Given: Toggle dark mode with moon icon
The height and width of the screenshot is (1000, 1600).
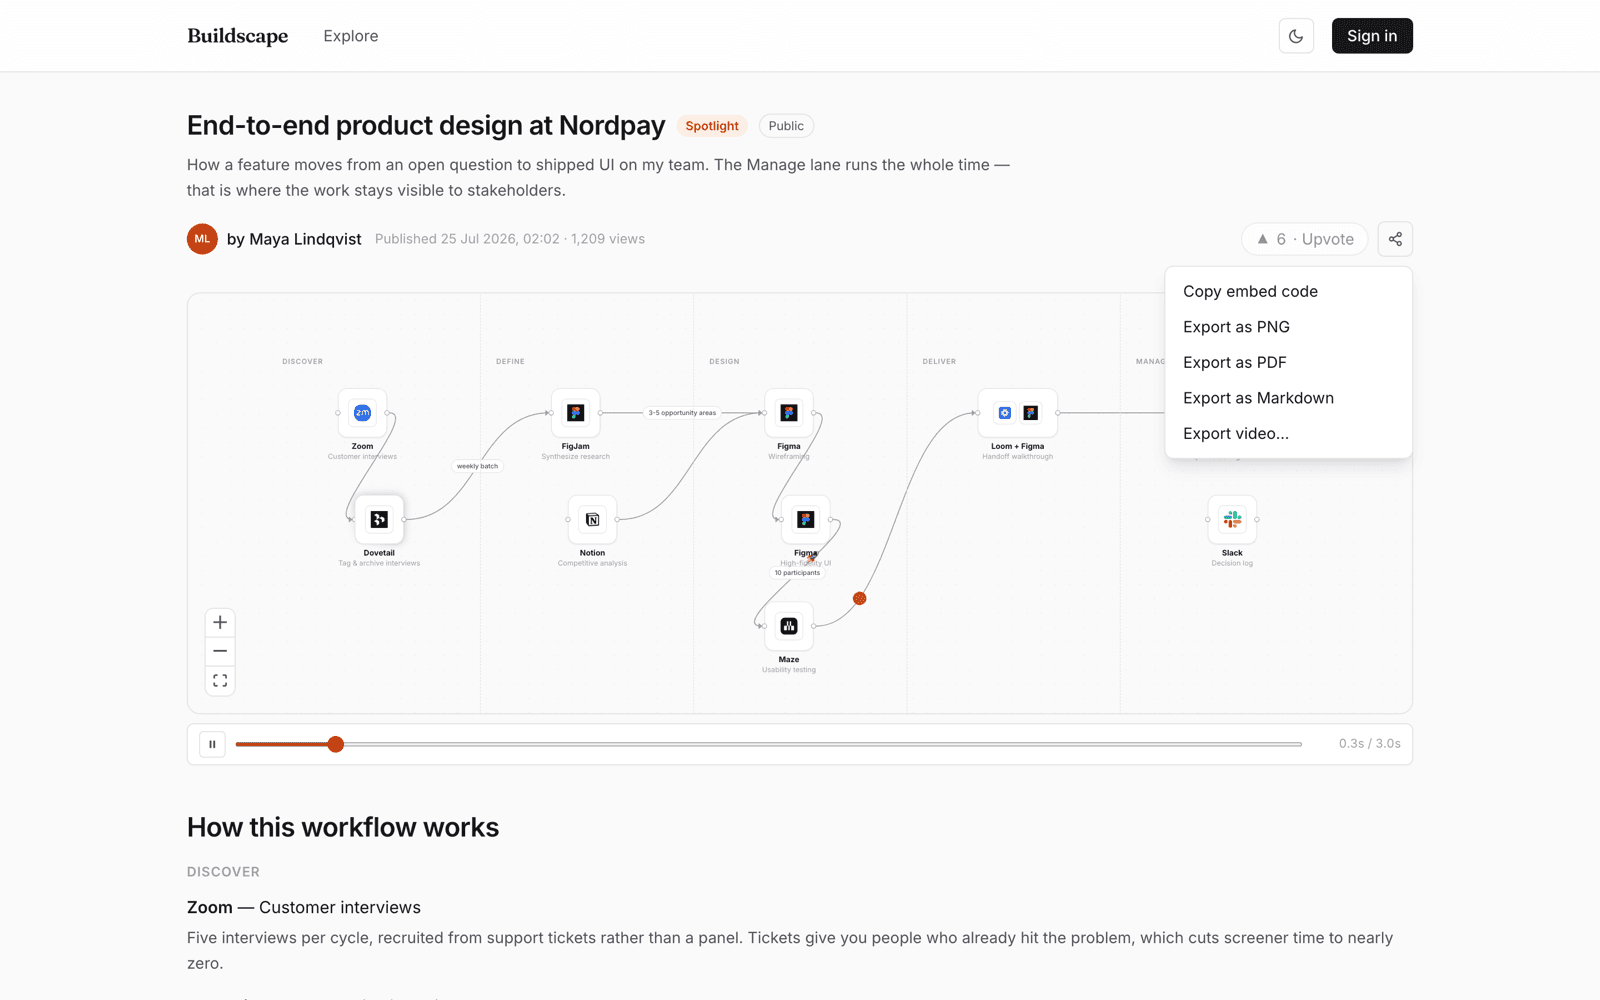Looking at the screenshot, I should pos(1296,36).
